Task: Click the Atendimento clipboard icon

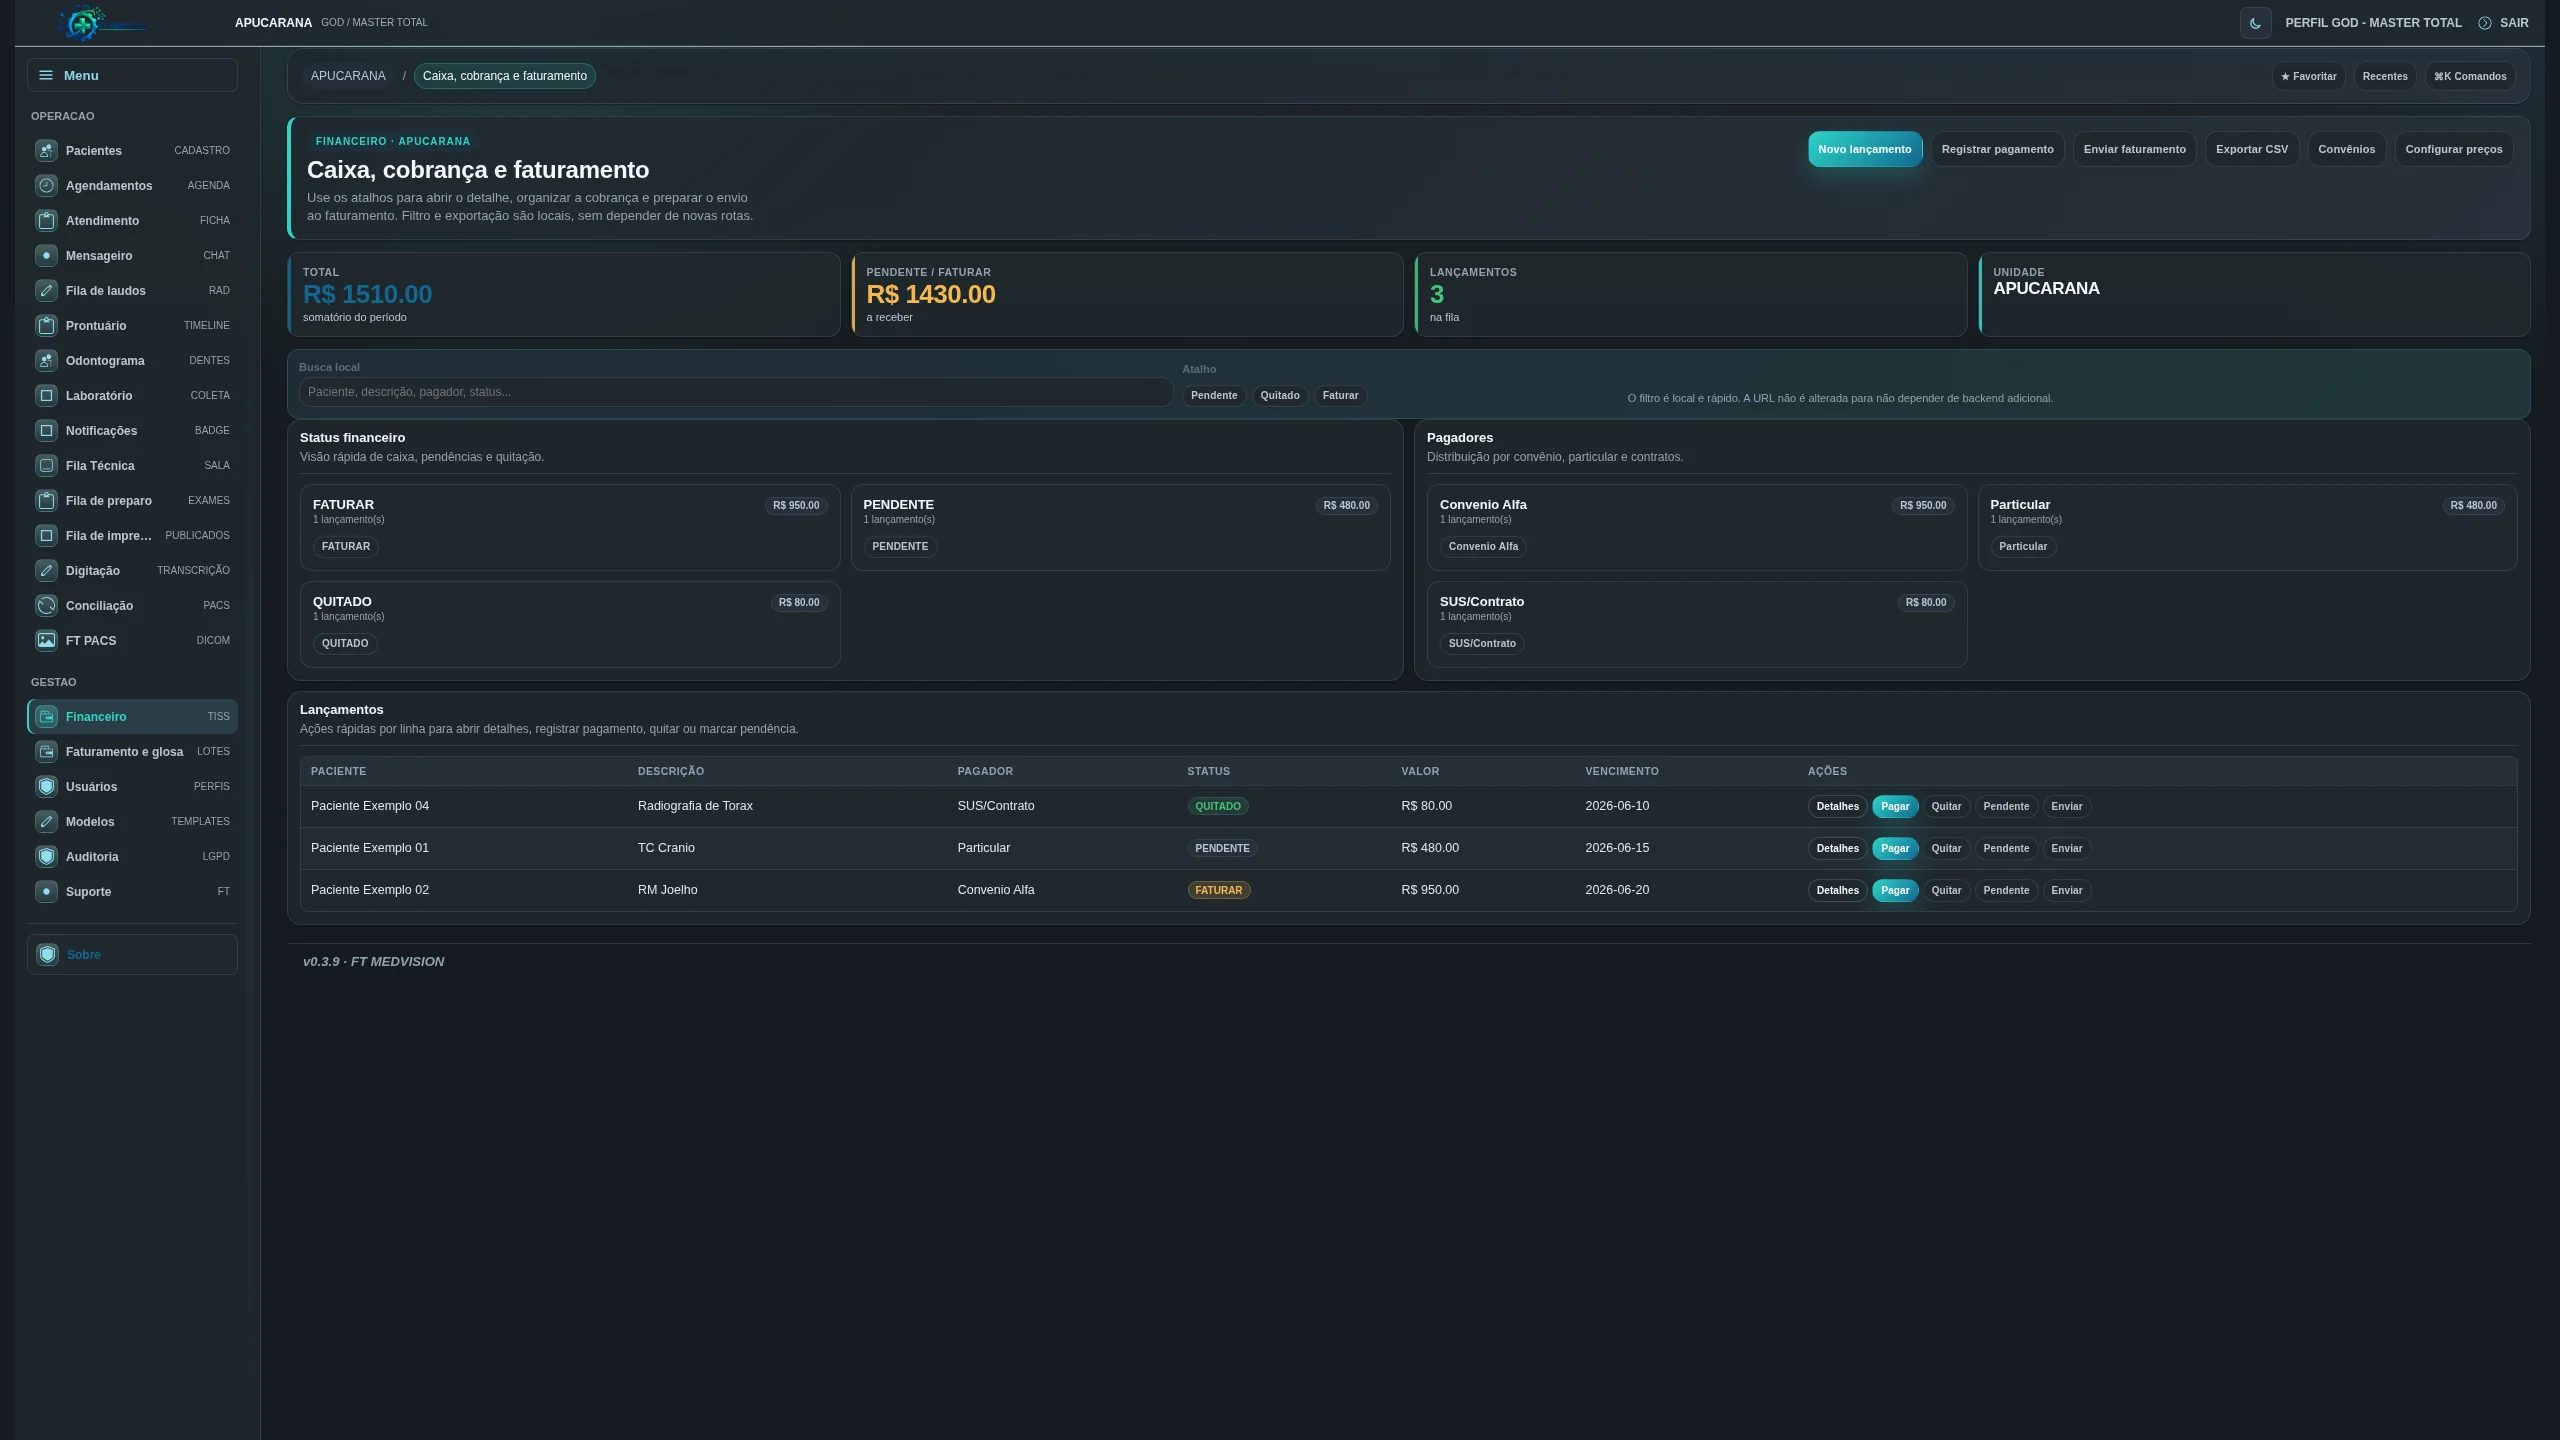Action: 46,220
